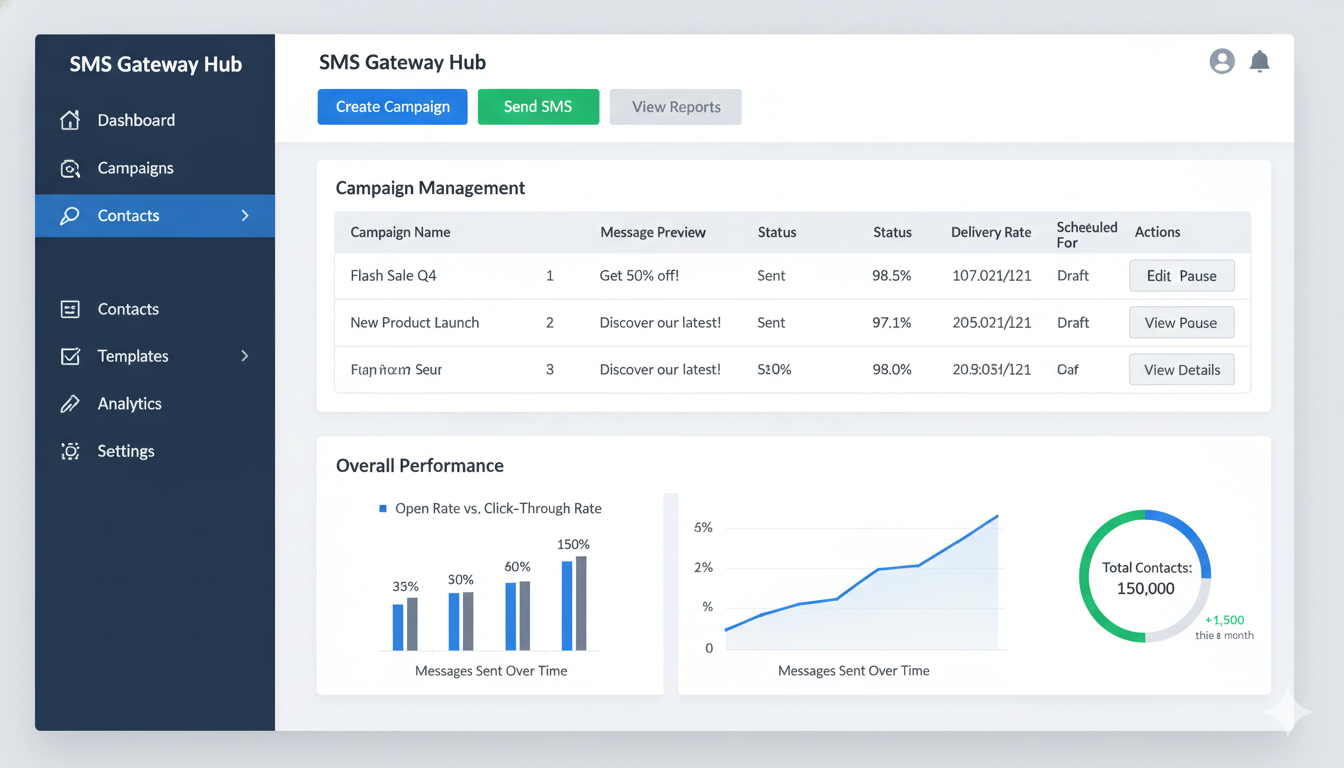Expand the Contacts sidebar chevron
Screen dimensions: 1344x768
[x=244, y=215]
